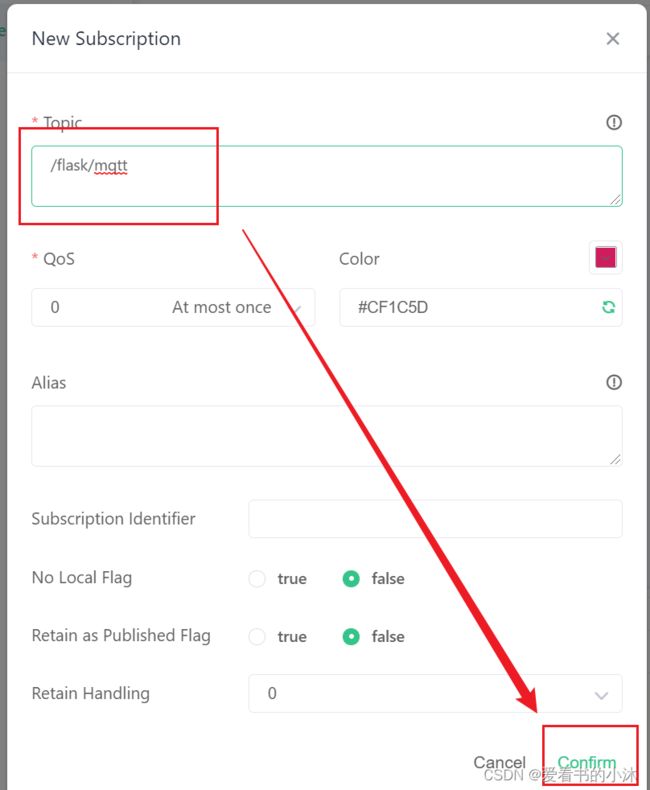
Task: Select the Subscription Identifier field
Action: tap(435, 519)
